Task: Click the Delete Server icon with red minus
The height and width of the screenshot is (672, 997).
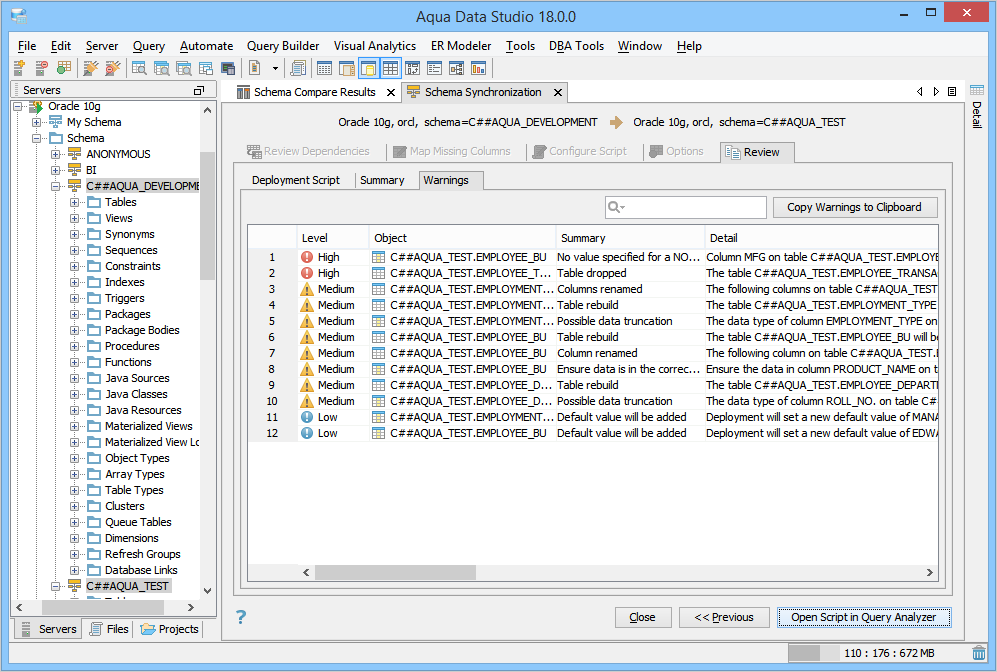Action: coord(41,68)
